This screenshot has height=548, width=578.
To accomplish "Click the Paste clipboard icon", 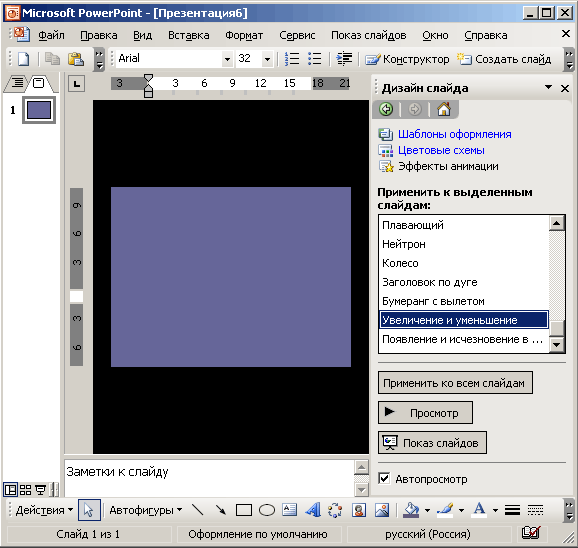I will coord(76,59).
